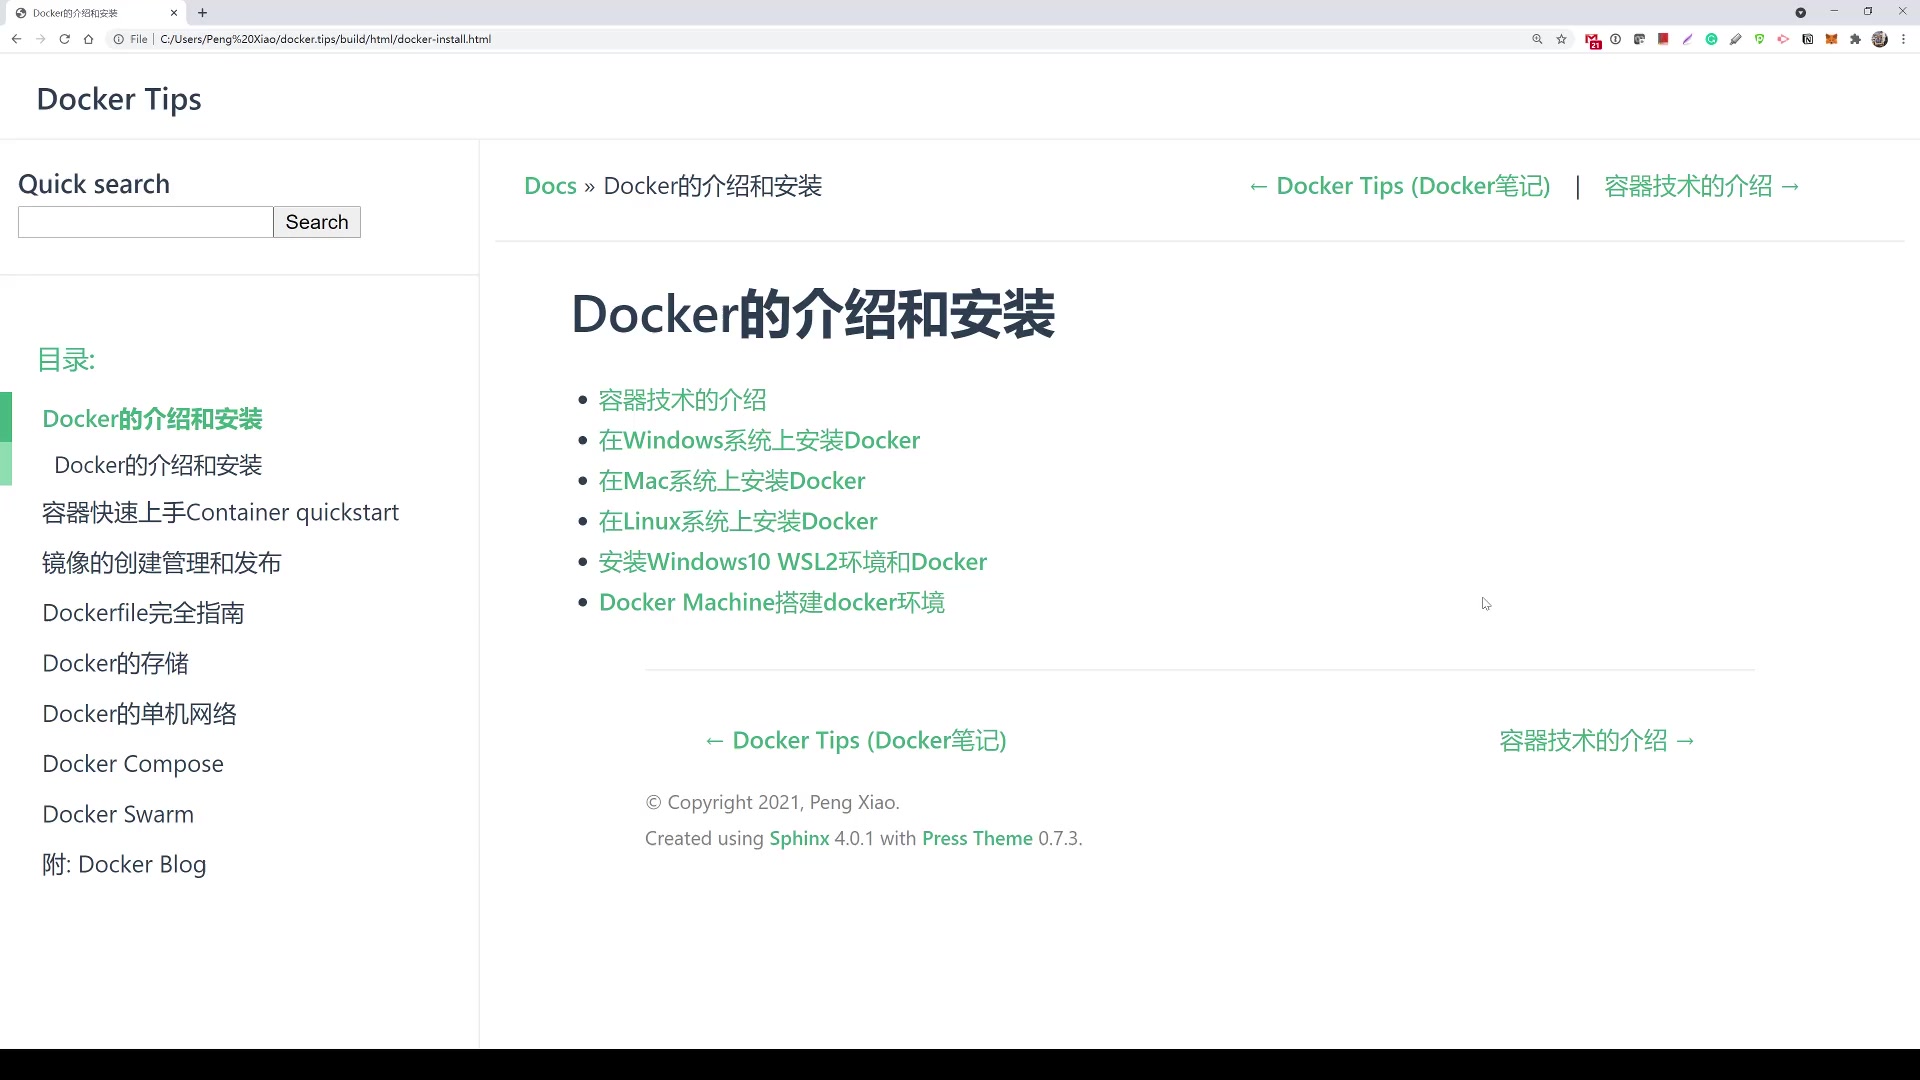1920x1080 pixels.
Task: Open the Chrome three-dot menu
Action: click(x=1904, y=39)
